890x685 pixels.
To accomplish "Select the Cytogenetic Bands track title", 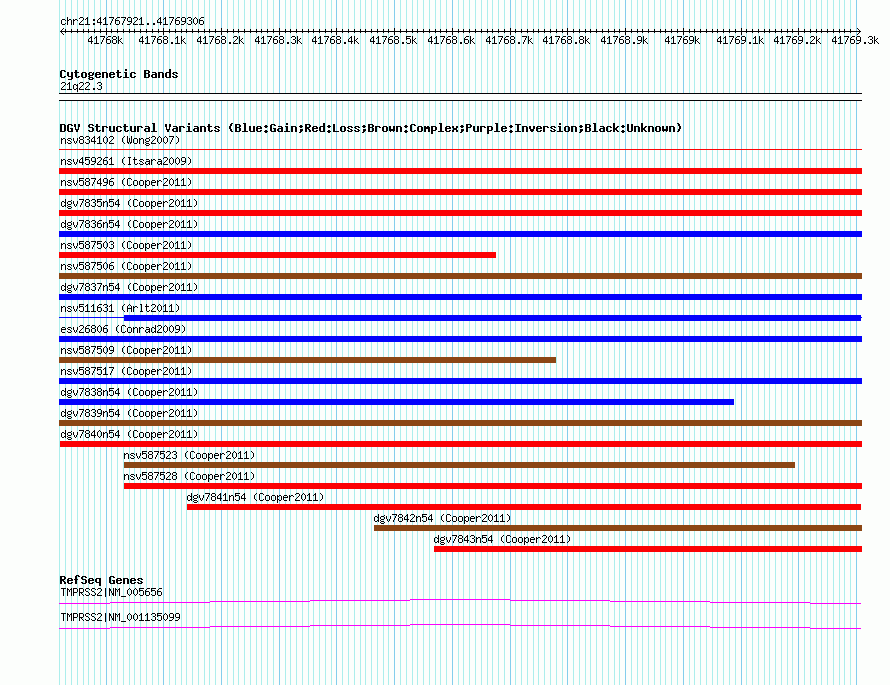I will coord(119,74).
